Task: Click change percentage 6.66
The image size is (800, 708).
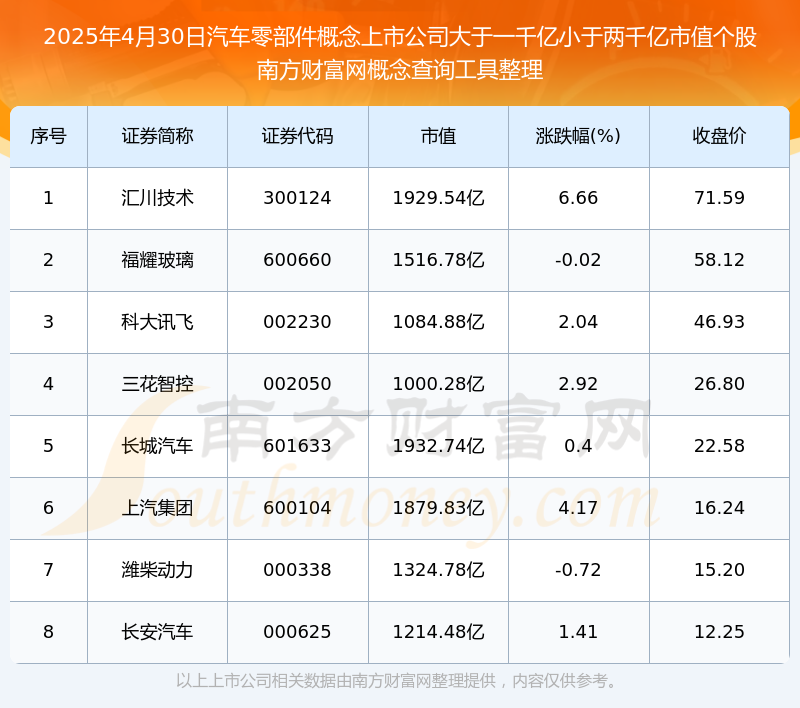Action: click(x=578, y=198)
